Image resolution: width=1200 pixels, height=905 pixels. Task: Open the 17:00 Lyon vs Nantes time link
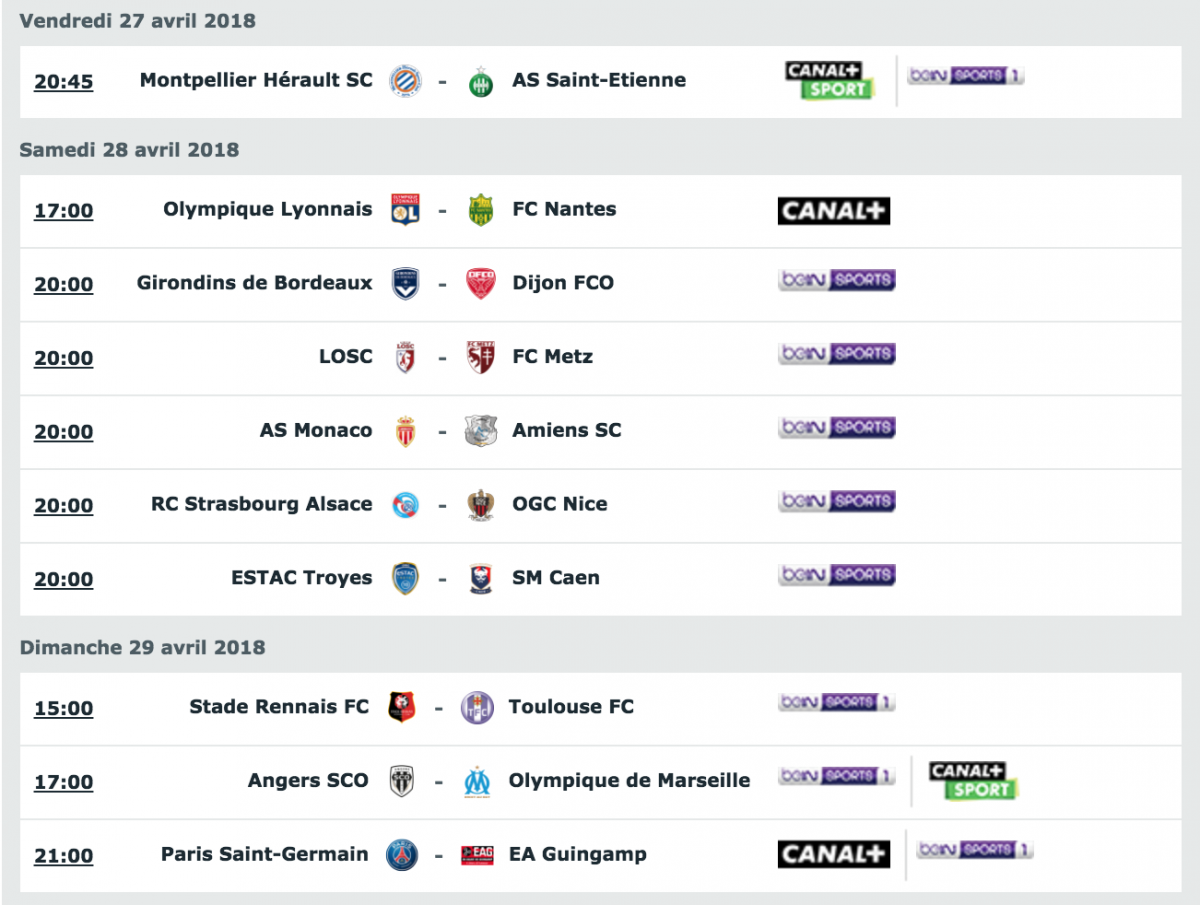pos(64,211)
